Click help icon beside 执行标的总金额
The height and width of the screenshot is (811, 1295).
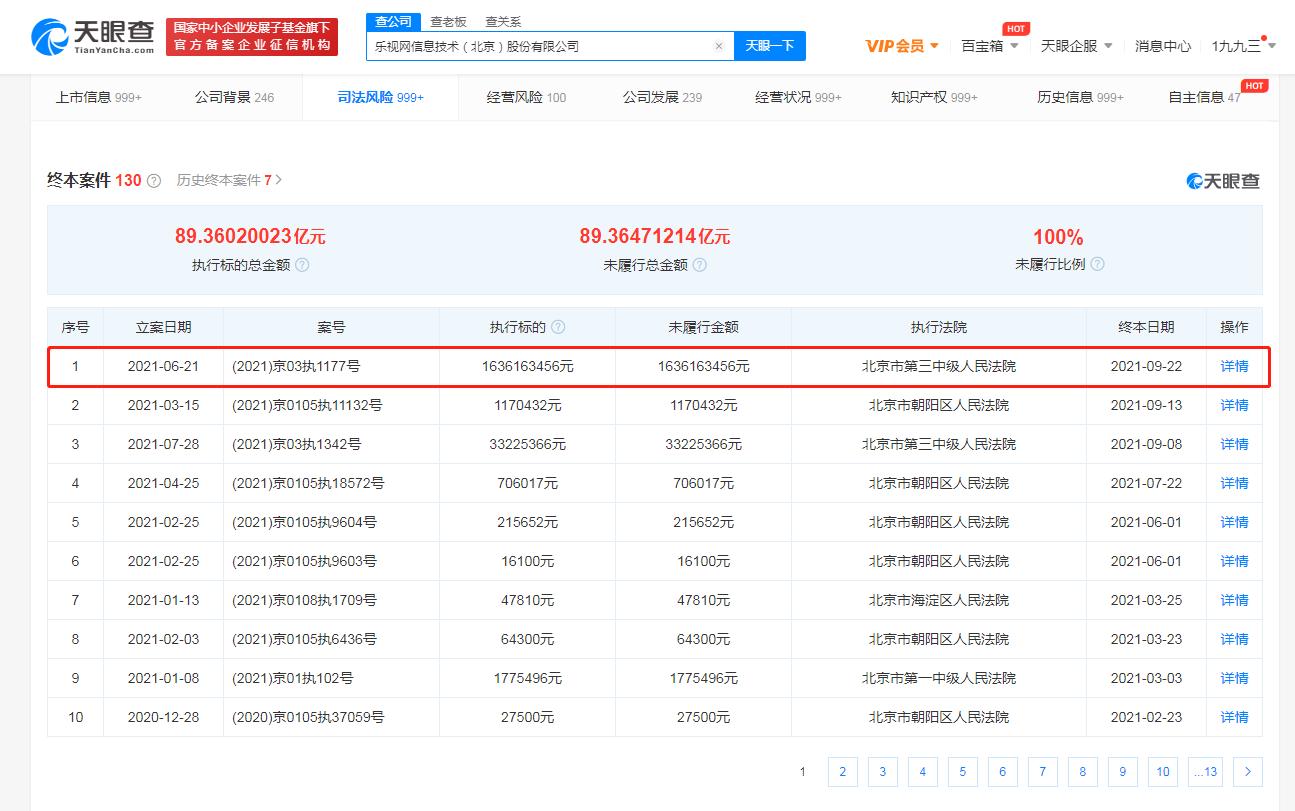[x=302, y=265]
